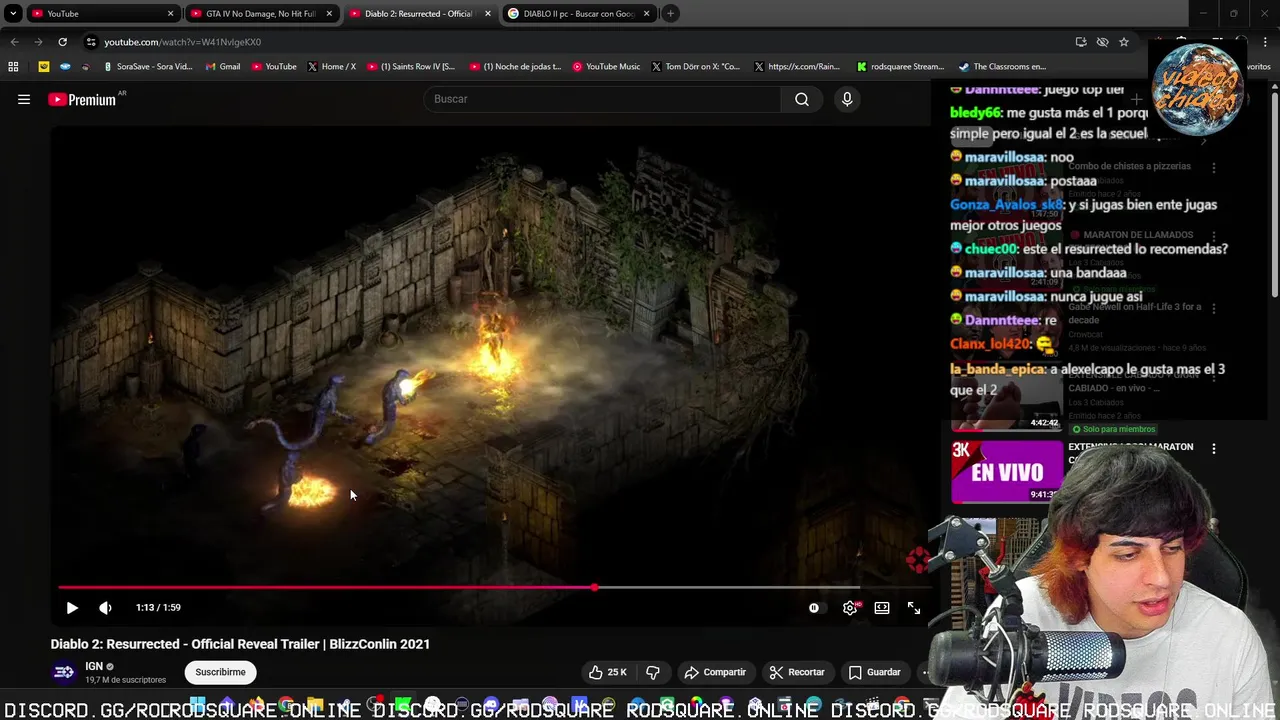The height and width of the screenshot is (720, 1280).
Task: Open the Tom Dörr on X bookmark
Action: [696, 67]
